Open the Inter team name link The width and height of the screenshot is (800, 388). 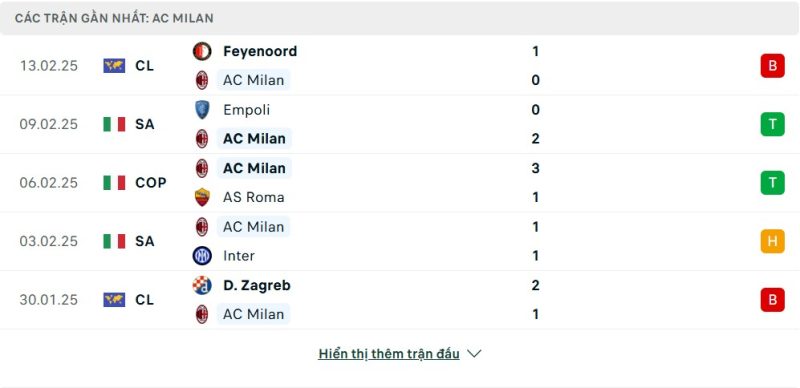(x=239, y=255)
